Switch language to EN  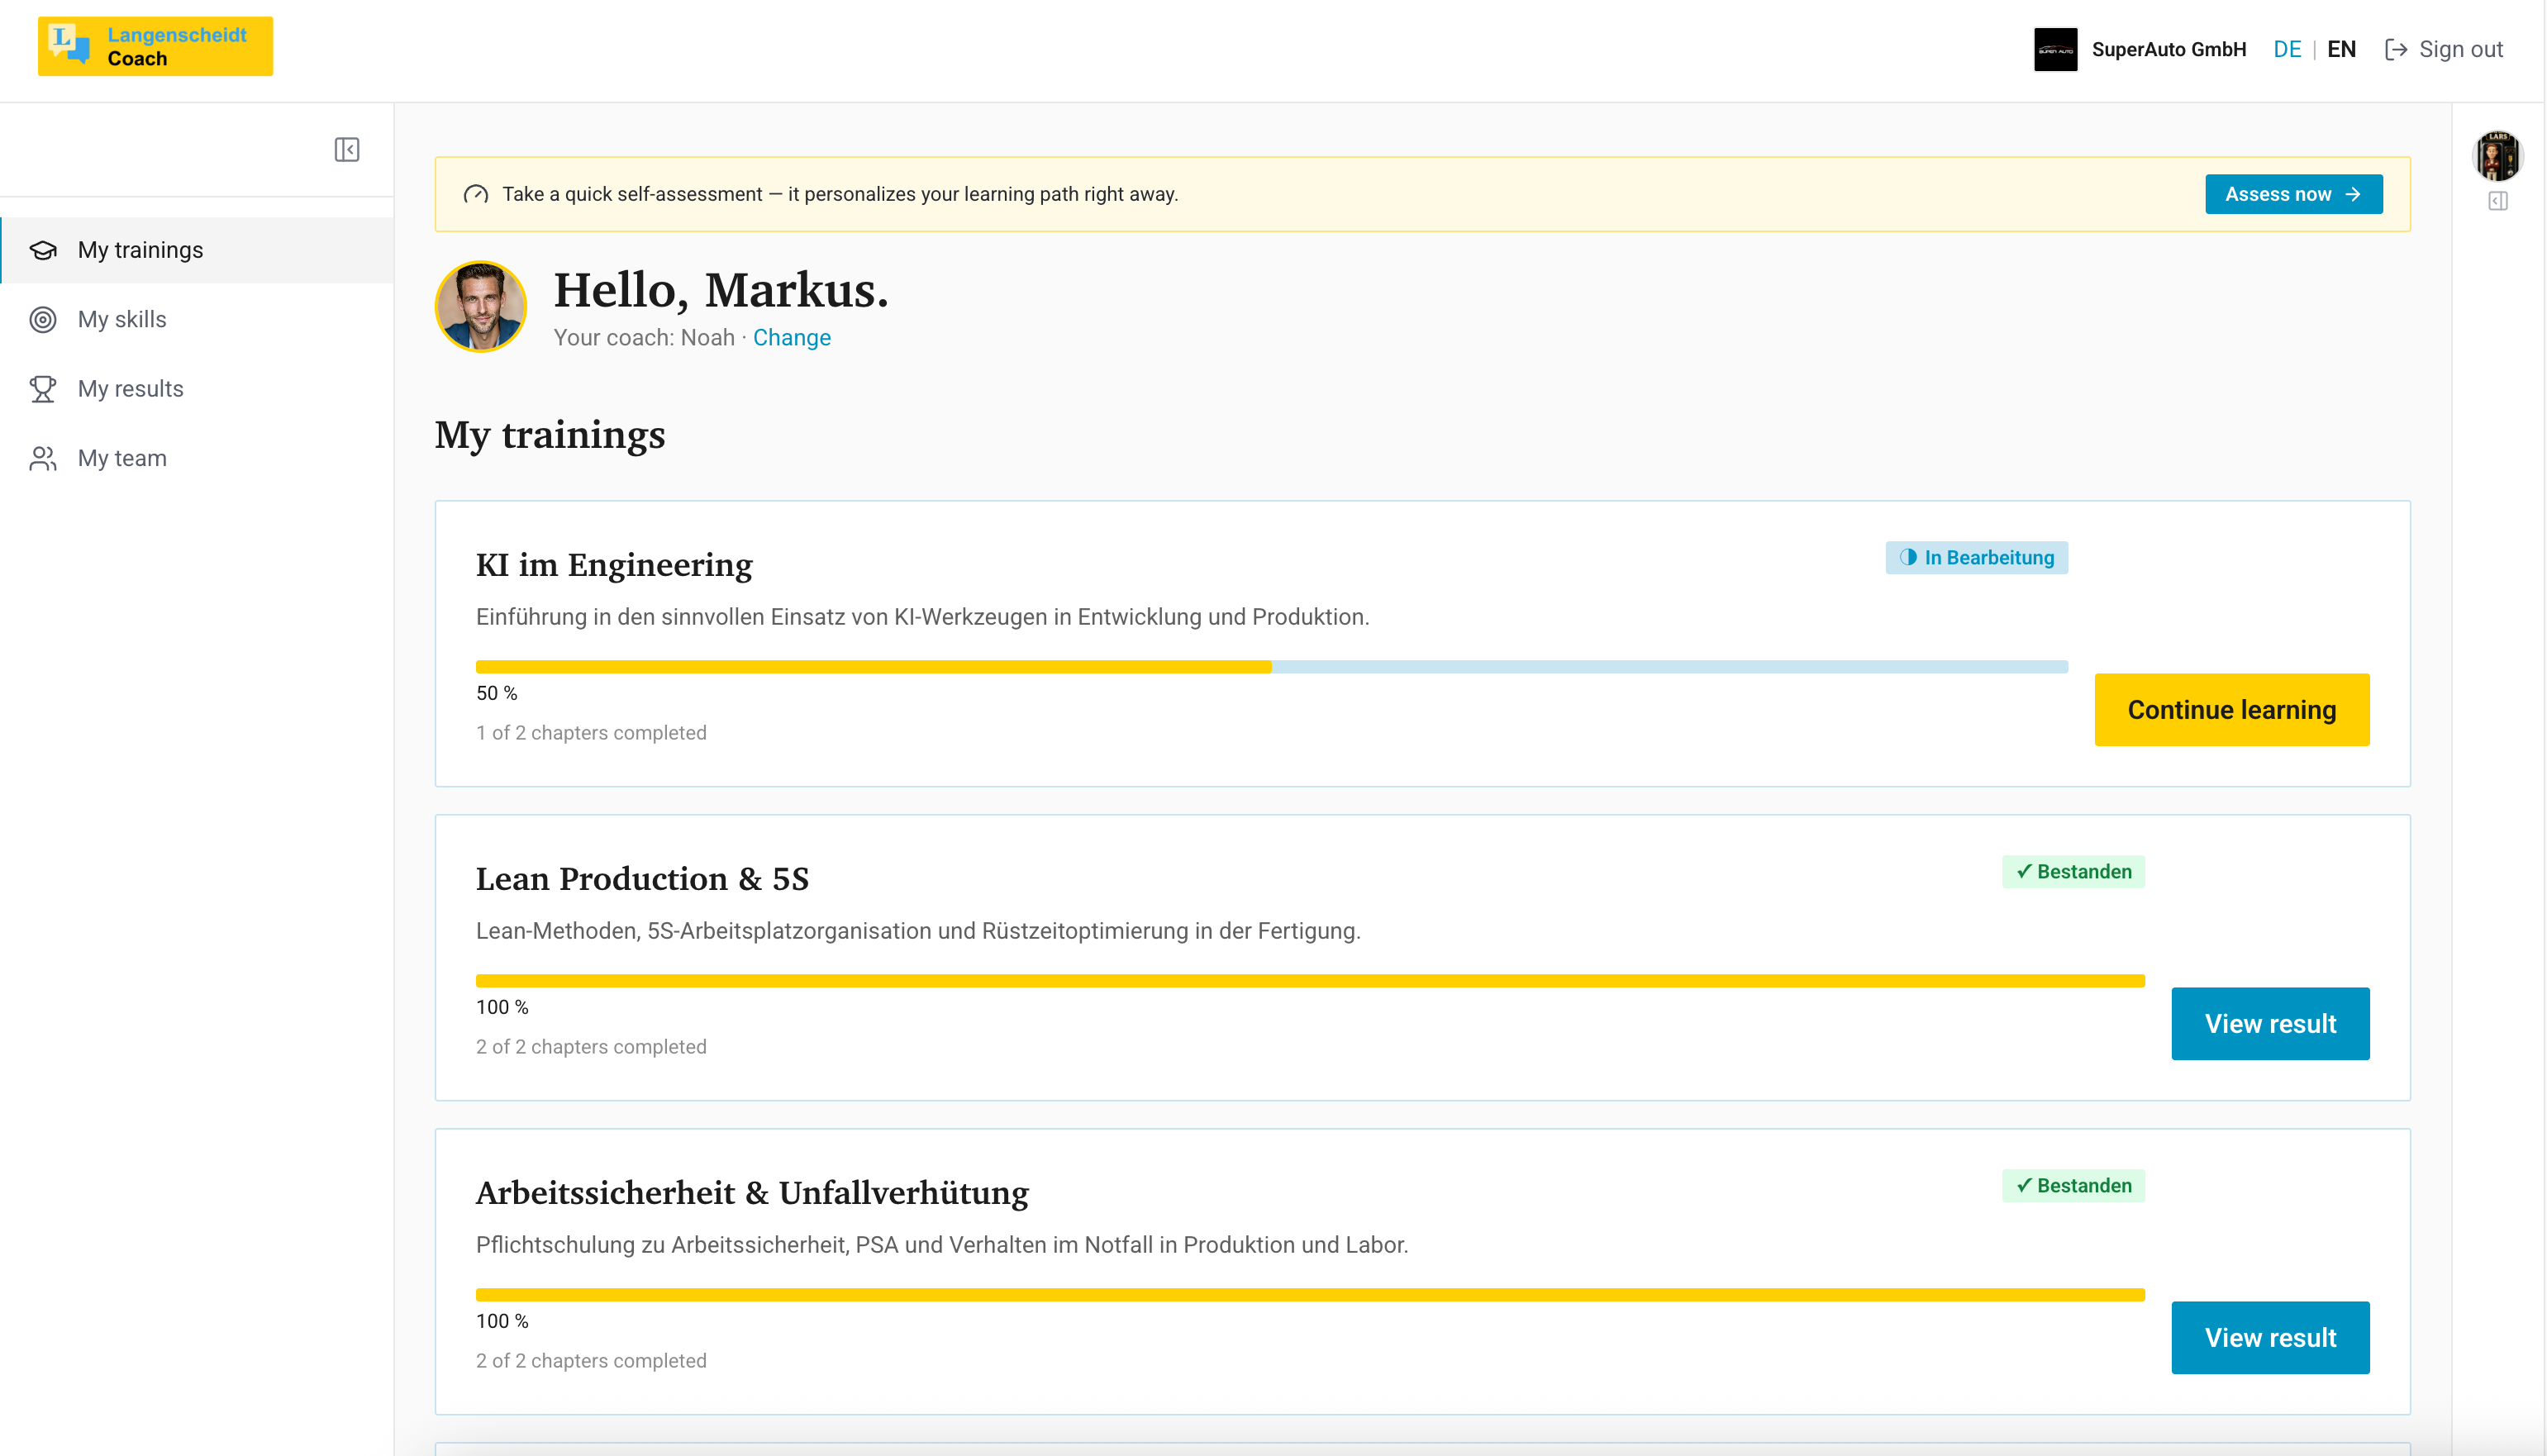[x=2341, y=50]
